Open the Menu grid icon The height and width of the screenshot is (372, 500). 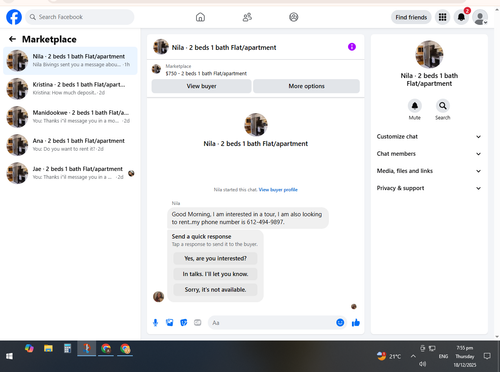(x=442, y=17)
